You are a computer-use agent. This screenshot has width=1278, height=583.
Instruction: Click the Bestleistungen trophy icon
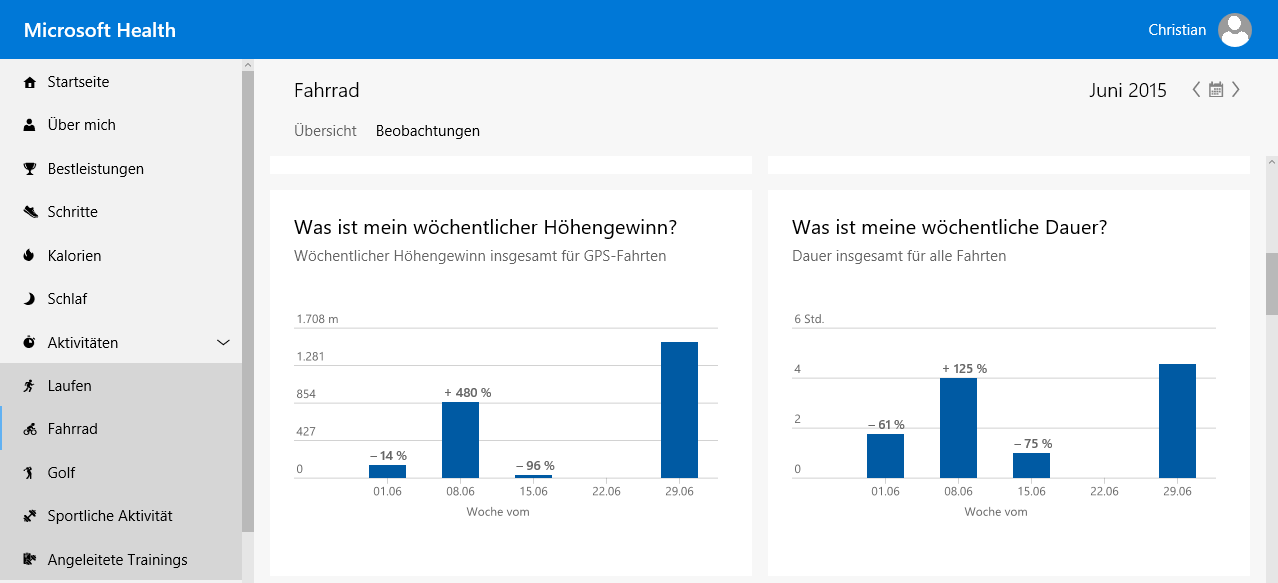(29, 169)
